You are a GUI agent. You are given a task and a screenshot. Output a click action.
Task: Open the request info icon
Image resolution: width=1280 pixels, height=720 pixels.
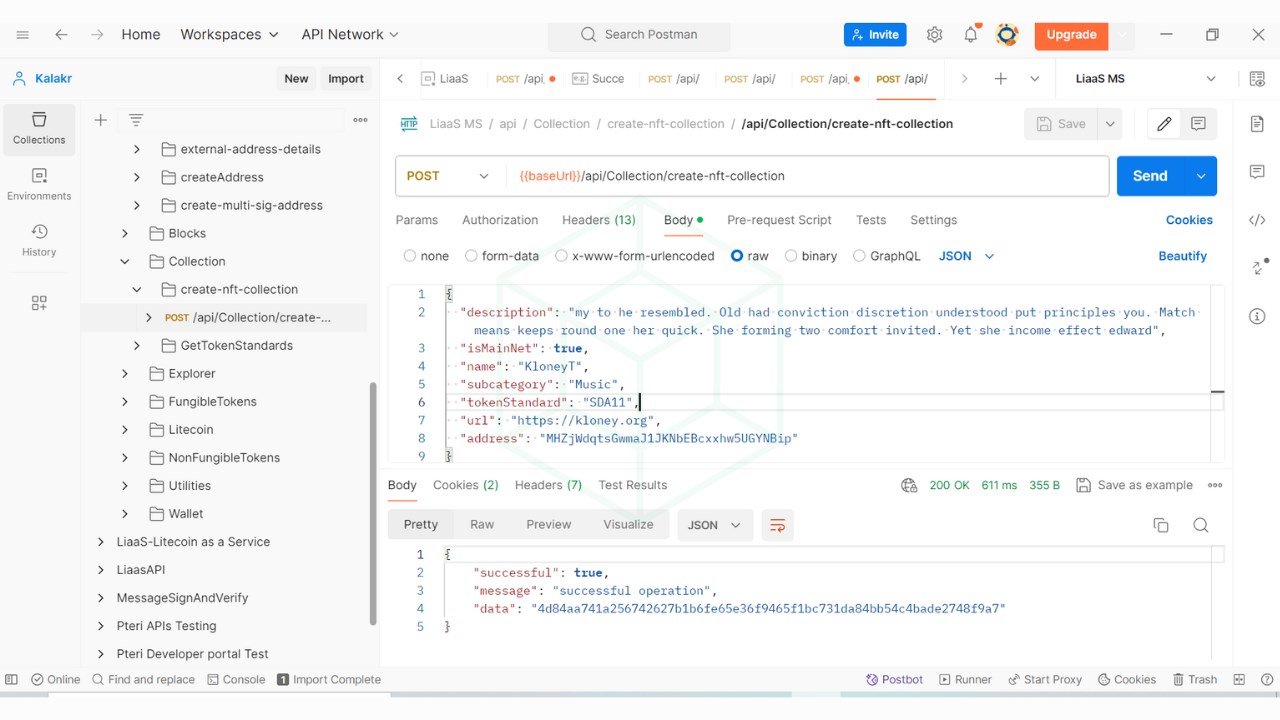pos(1257,316)
